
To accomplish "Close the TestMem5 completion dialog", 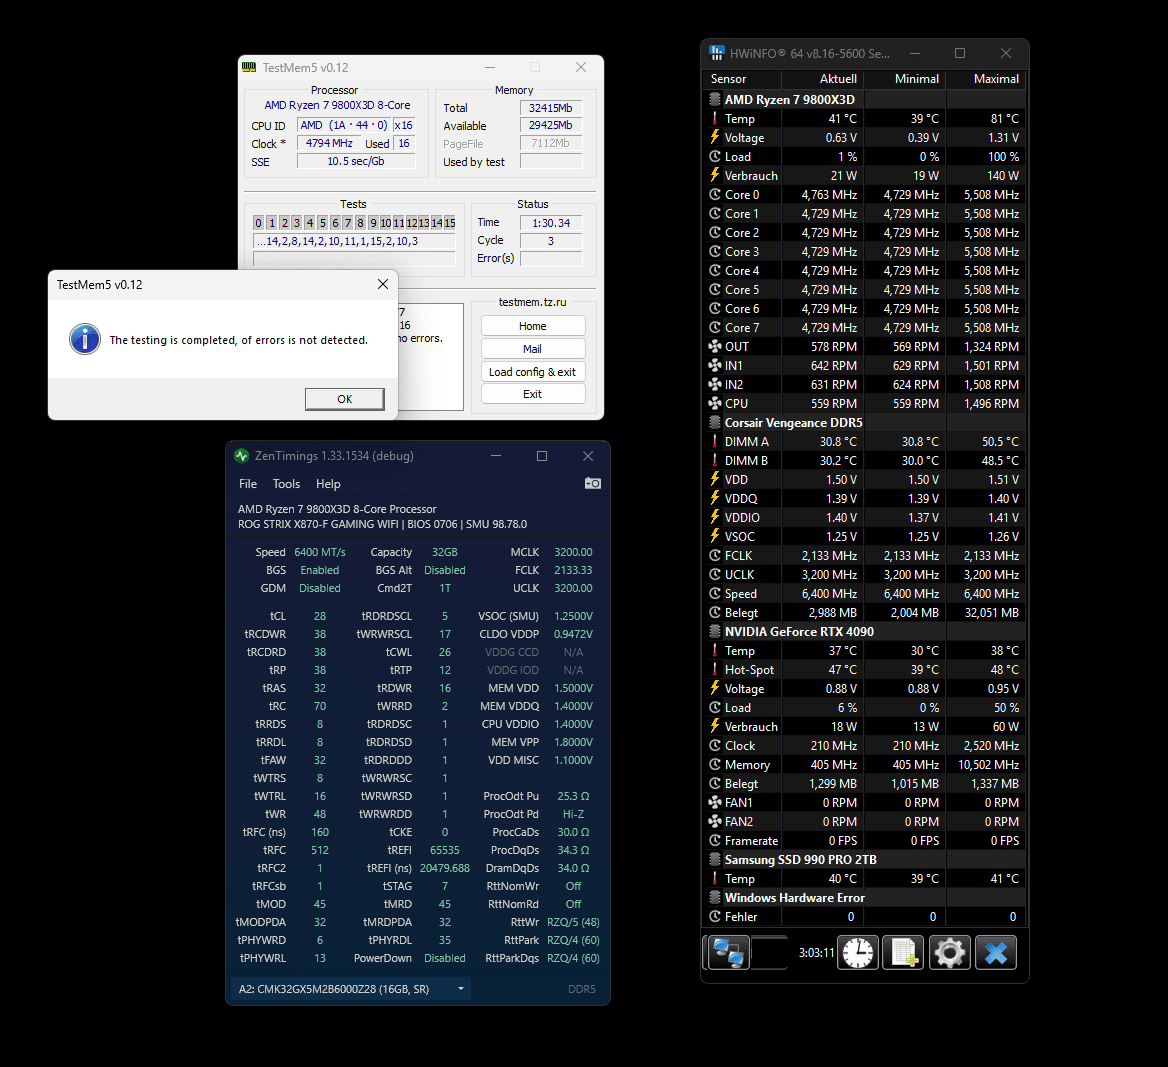I will point(383,284).
